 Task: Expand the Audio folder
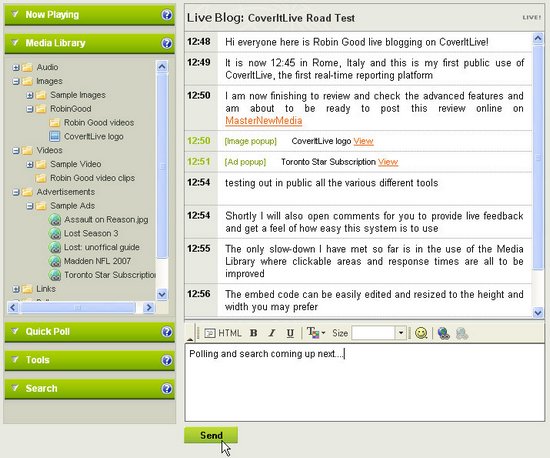pyautogui.click(x=16, y=67)
